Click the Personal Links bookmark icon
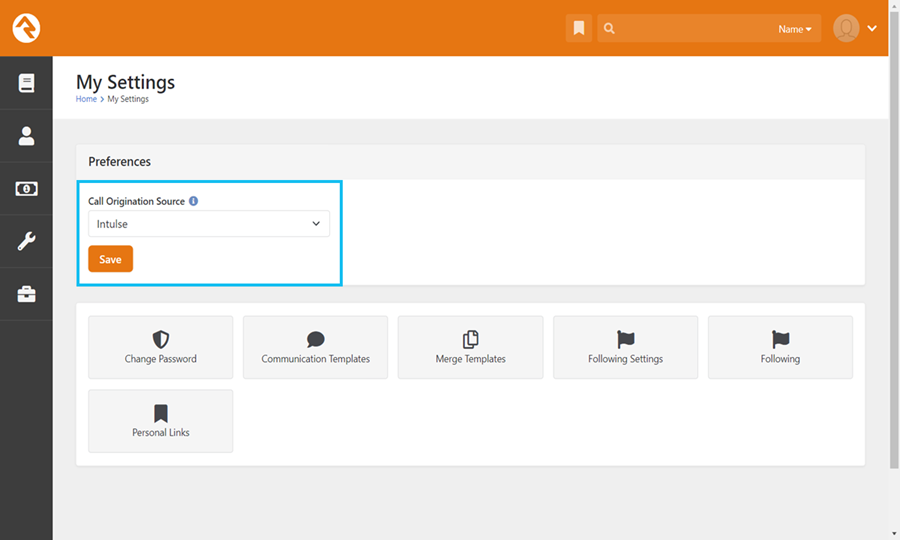This screenshot has width=900, height=540. (161, 413)
